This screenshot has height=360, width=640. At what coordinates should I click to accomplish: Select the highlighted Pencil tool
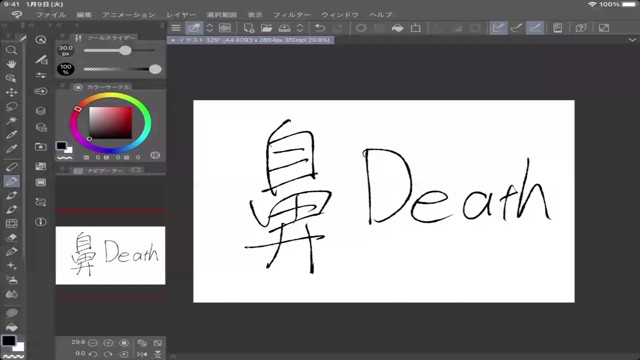(11, 181)
